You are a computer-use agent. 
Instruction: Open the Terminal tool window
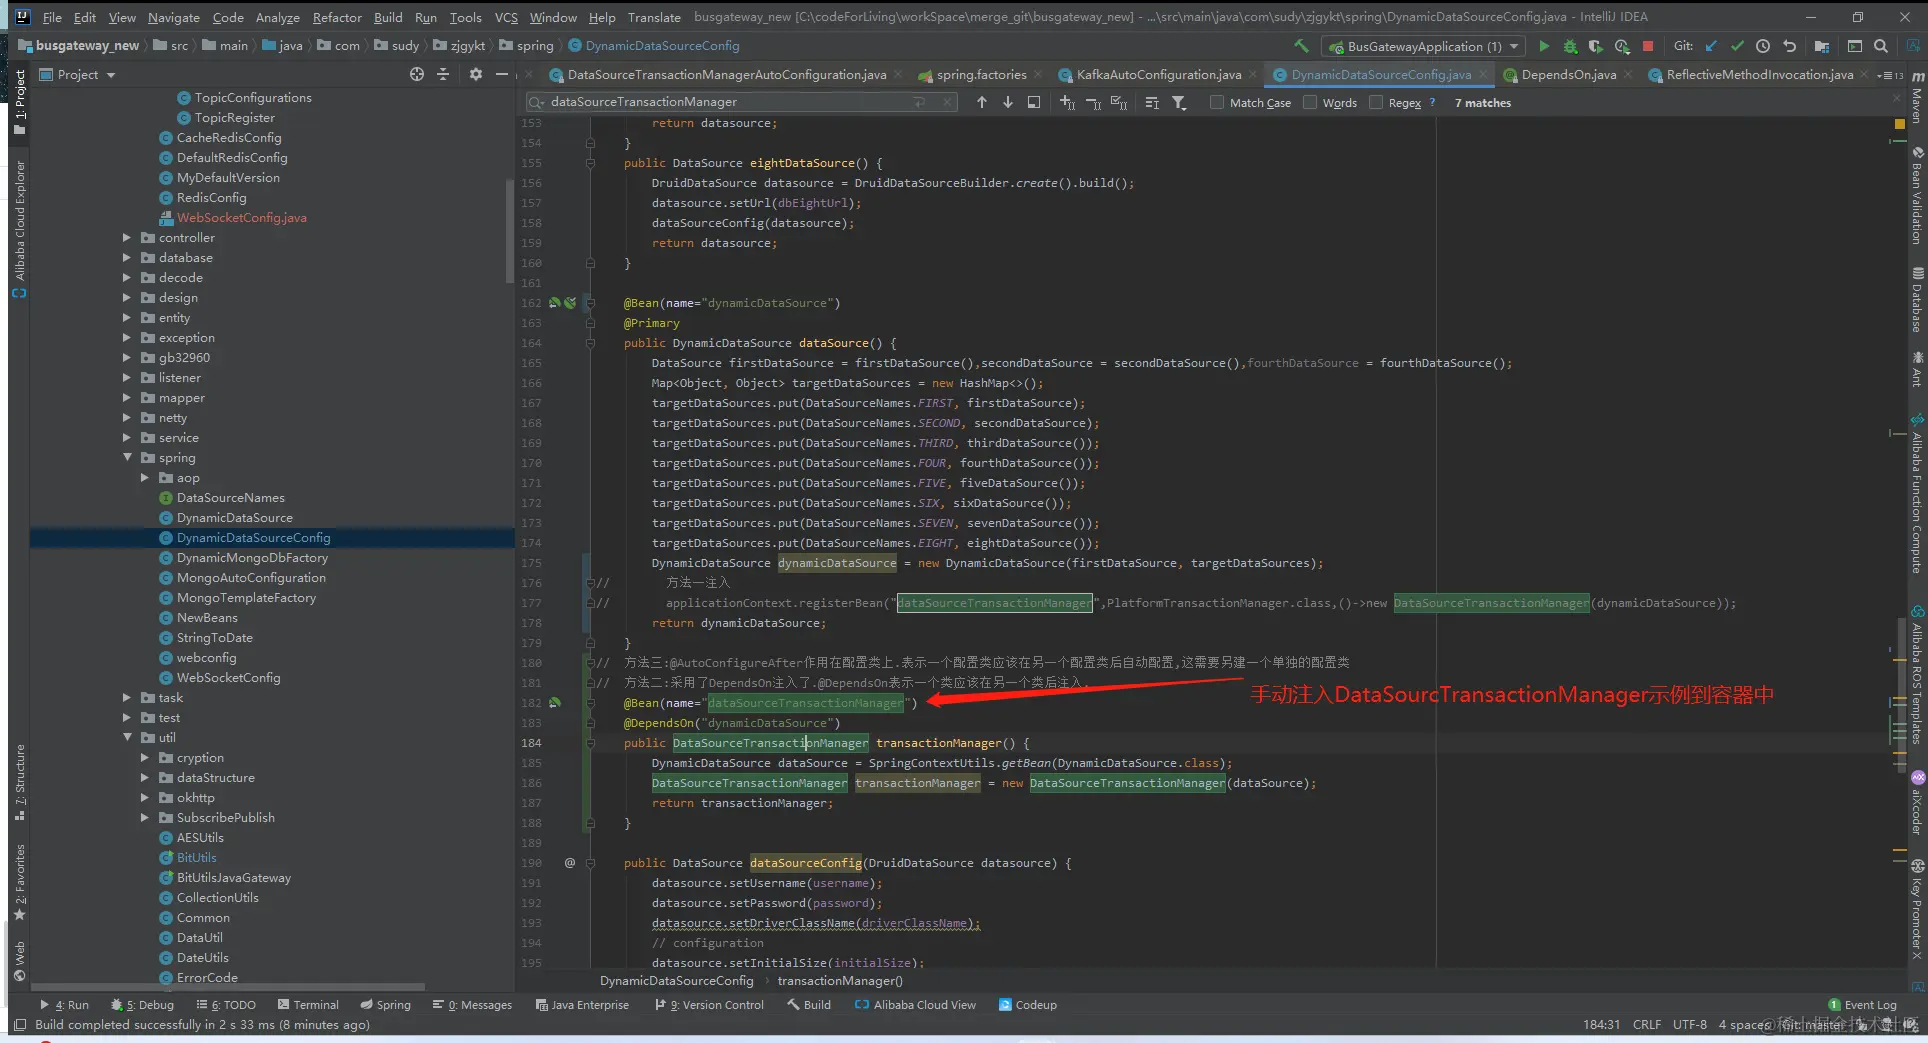[308, 1005]
